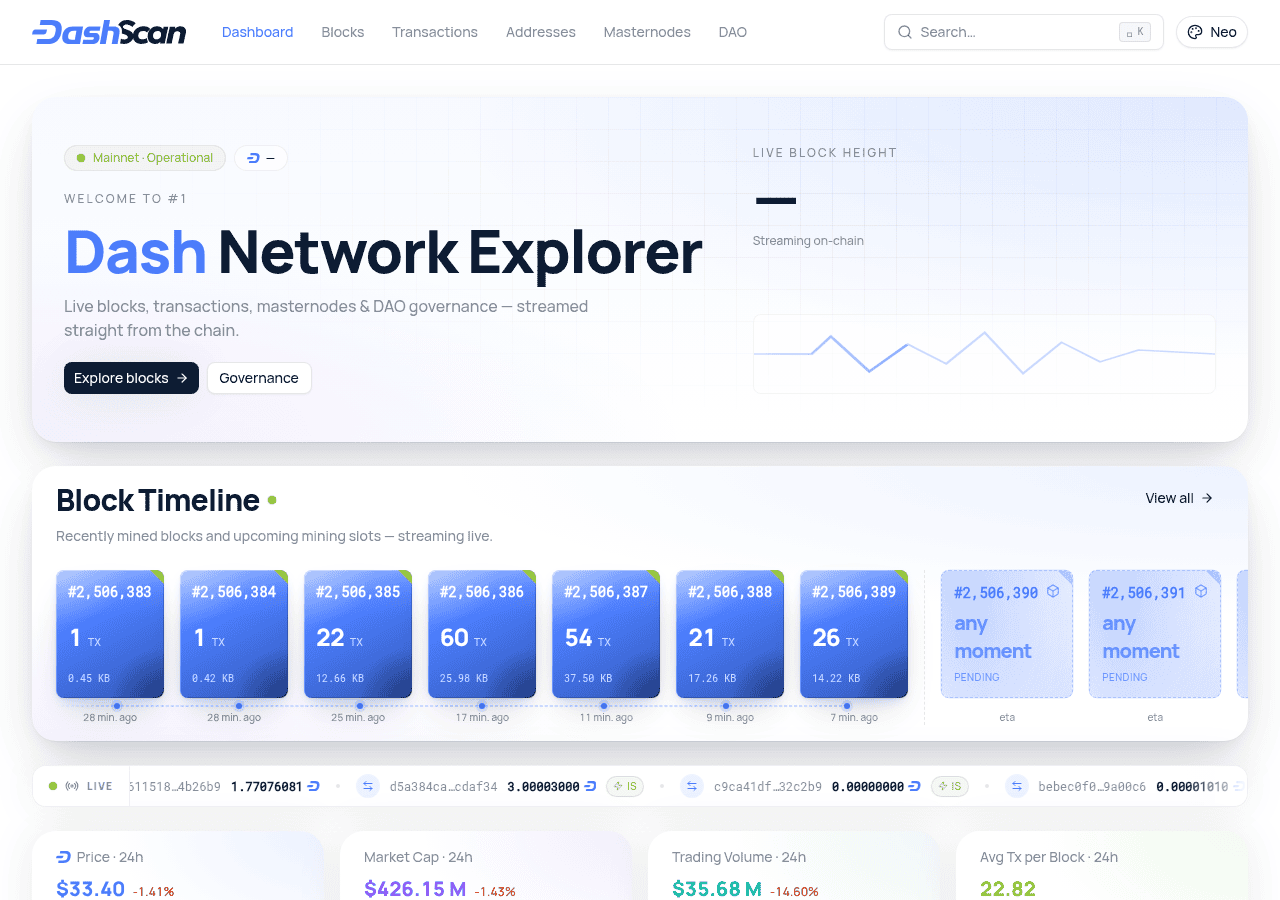Viewport: 1280px width, 900px height.
Task: Open the Masternodes nav tab
Action: click(647, 32)
